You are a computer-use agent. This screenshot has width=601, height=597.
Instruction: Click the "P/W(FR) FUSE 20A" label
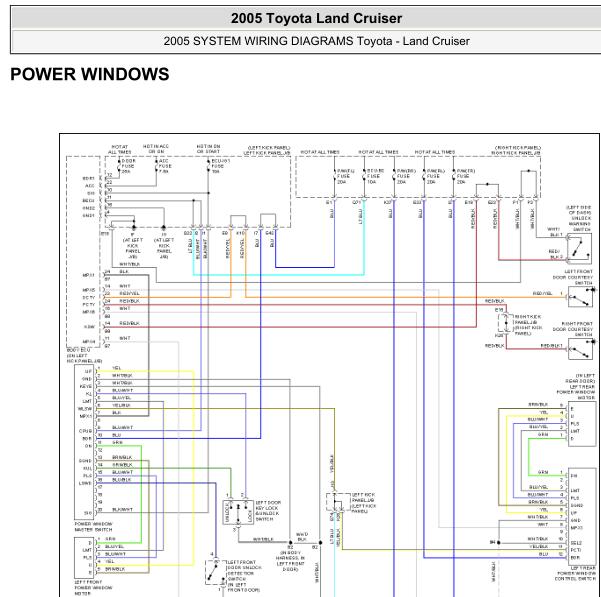[466, 176]
